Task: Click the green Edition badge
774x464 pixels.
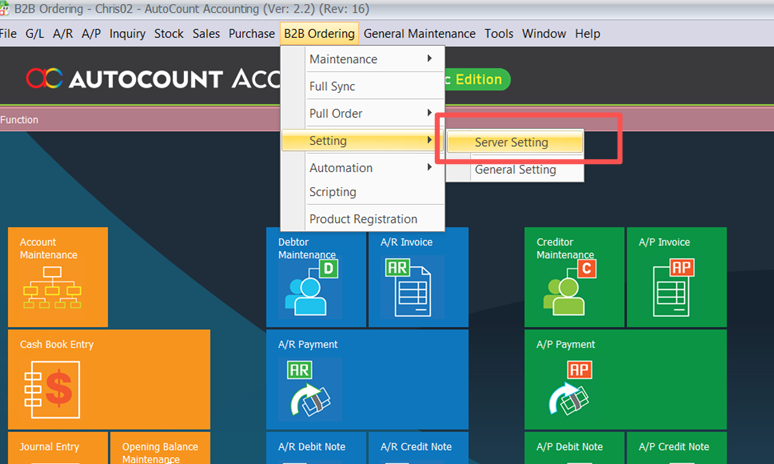Action: click(x=477, y=79)
